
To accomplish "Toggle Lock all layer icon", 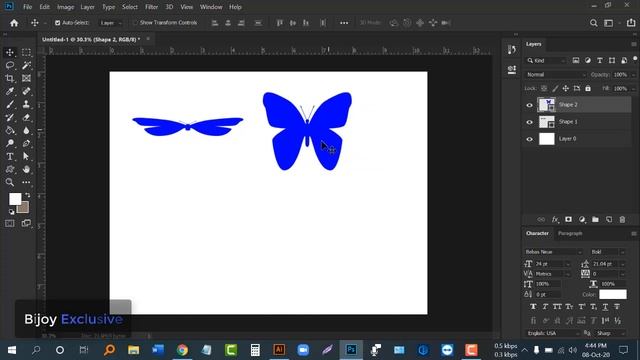I will [x=588, y=88].
